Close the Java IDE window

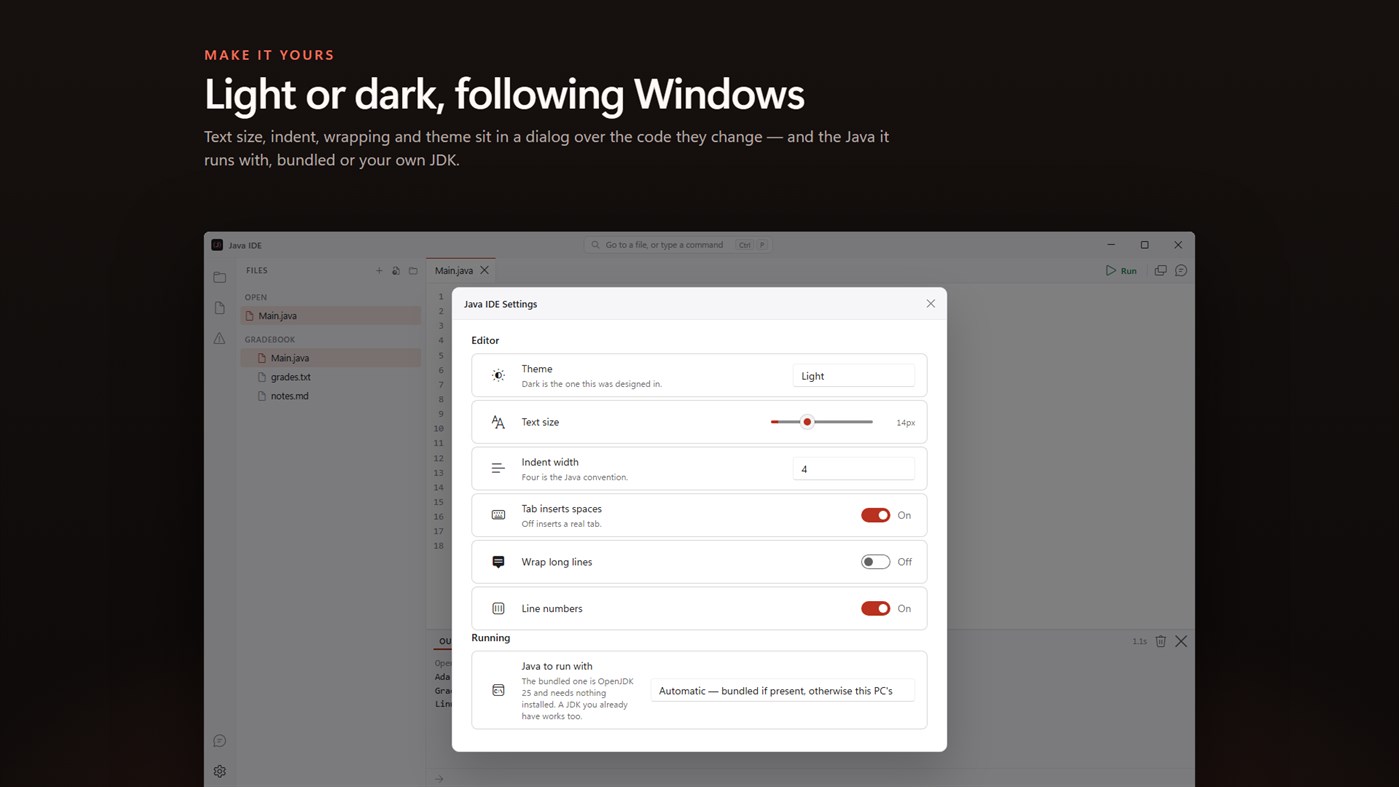coord(1178,245)
